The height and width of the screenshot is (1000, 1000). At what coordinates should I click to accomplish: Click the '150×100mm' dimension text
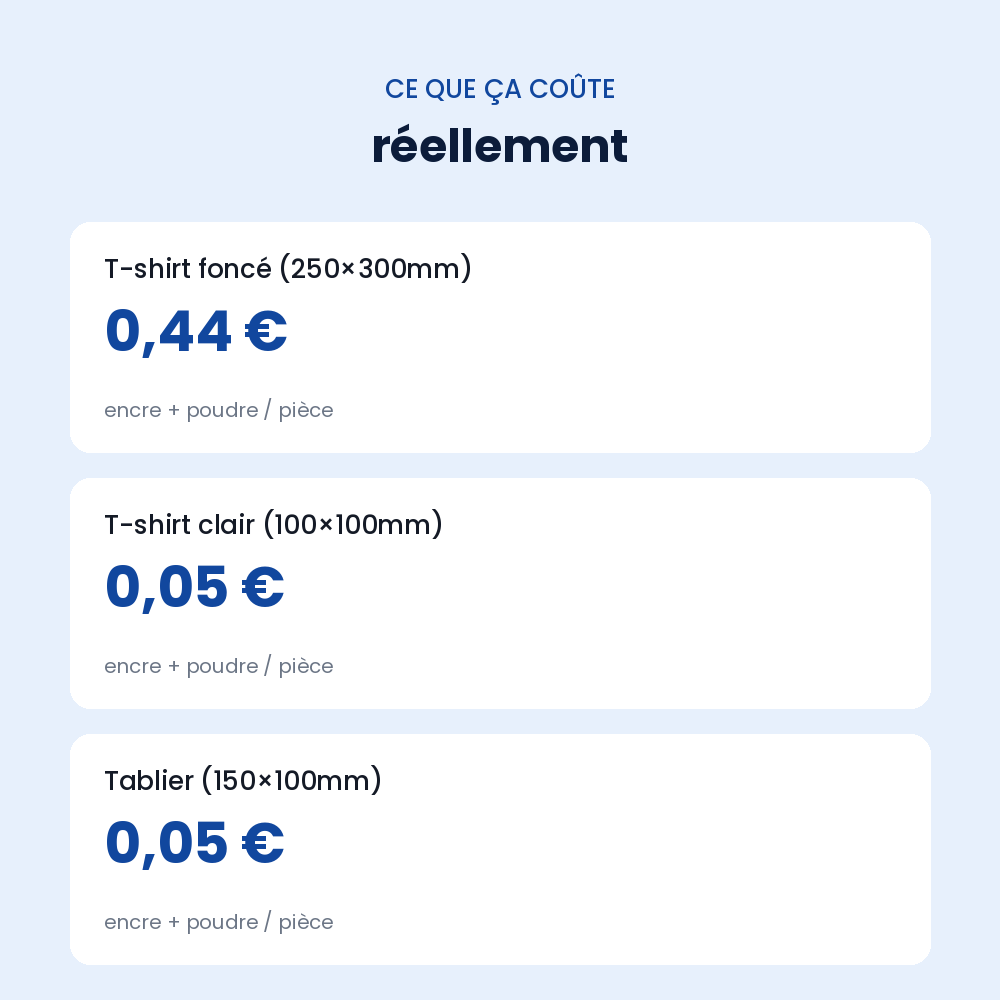(291, 781)
